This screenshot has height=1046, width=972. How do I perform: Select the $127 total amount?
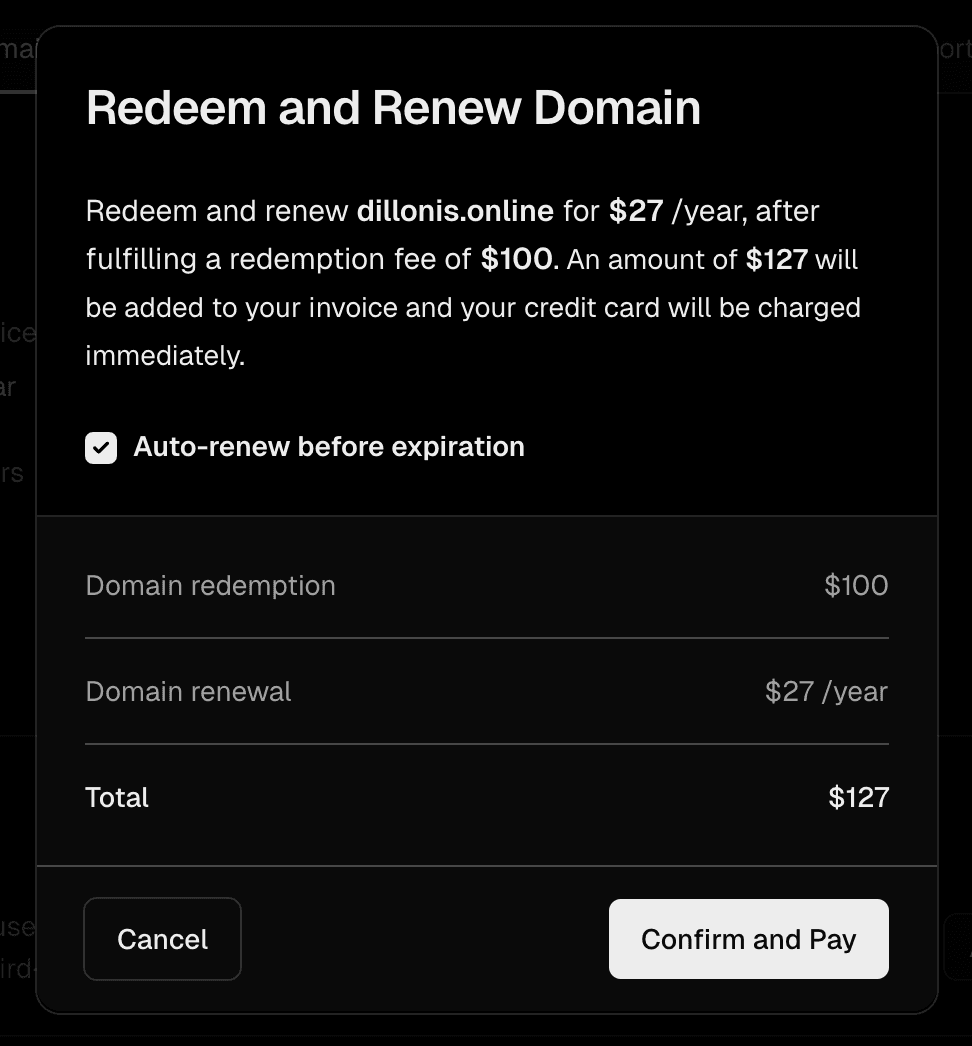tap(858, 797)
